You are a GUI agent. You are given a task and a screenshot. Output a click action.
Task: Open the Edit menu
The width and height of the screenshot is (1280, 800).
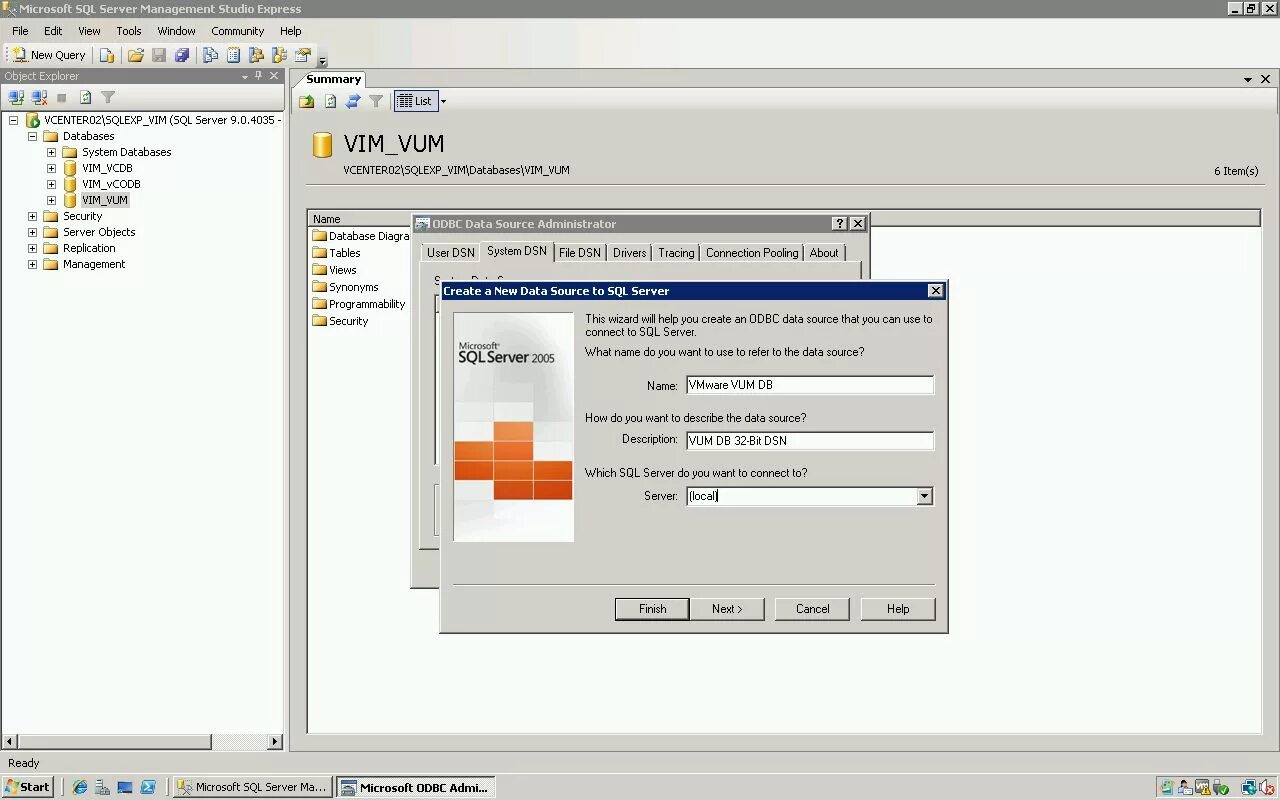53,31
